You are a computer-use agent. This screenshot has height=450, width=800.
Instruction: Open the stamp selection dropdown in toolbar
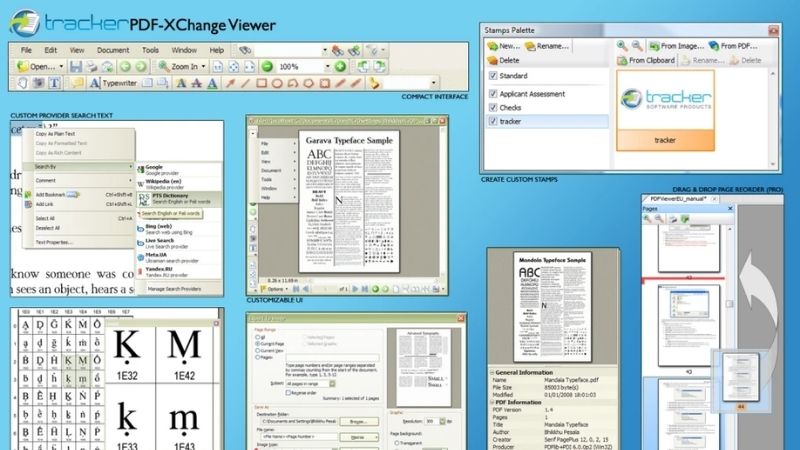(434, 83)
